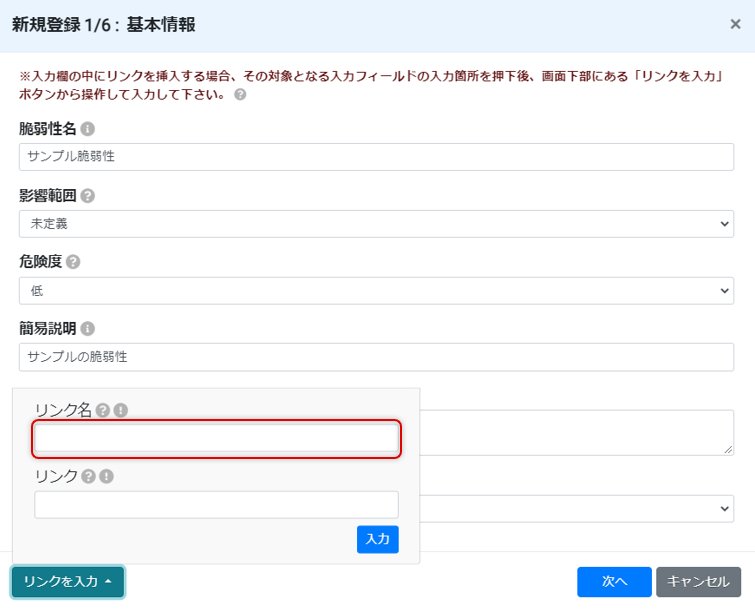Click the question-mark icon next to リンク名
This screenshot has width=755, height=611.
tap(103, 410)
